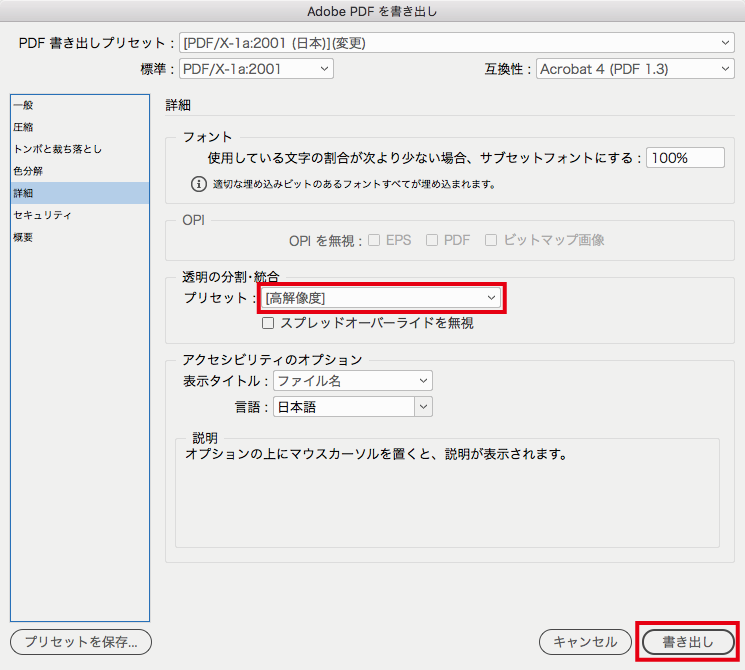
Task: Open the 透明の分割・統合 プリセット [高解像度] dropdown
Action: (x=381, y=298)
